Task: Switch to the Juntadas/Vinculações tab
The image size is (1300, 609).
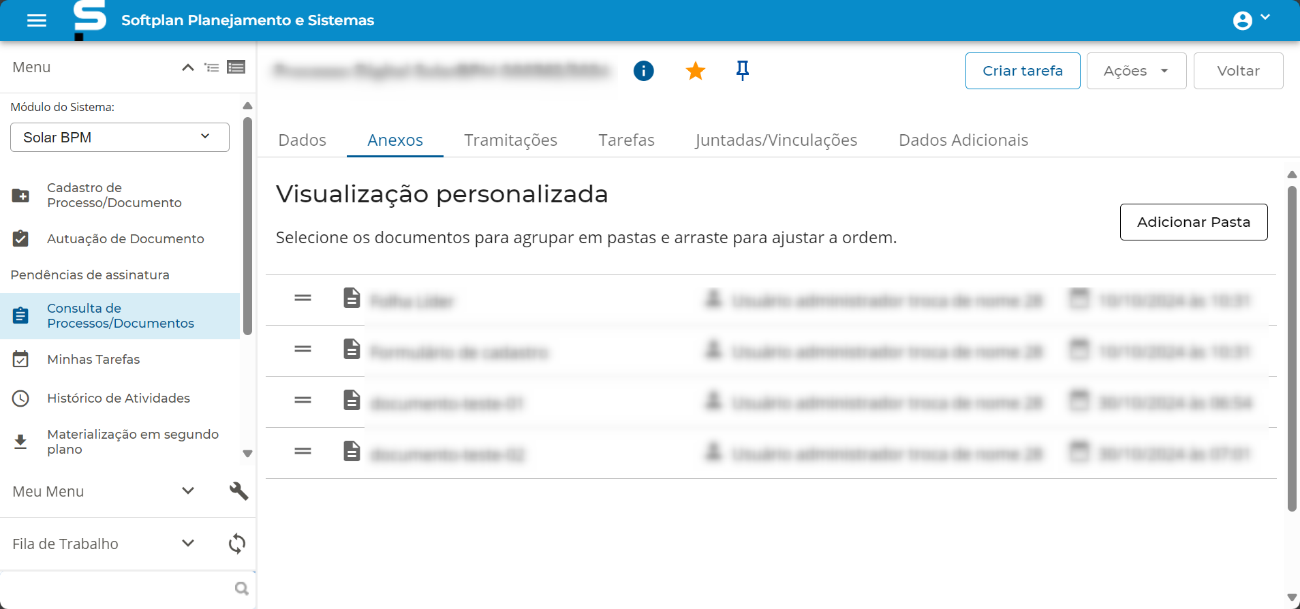Action: point(778,140)
